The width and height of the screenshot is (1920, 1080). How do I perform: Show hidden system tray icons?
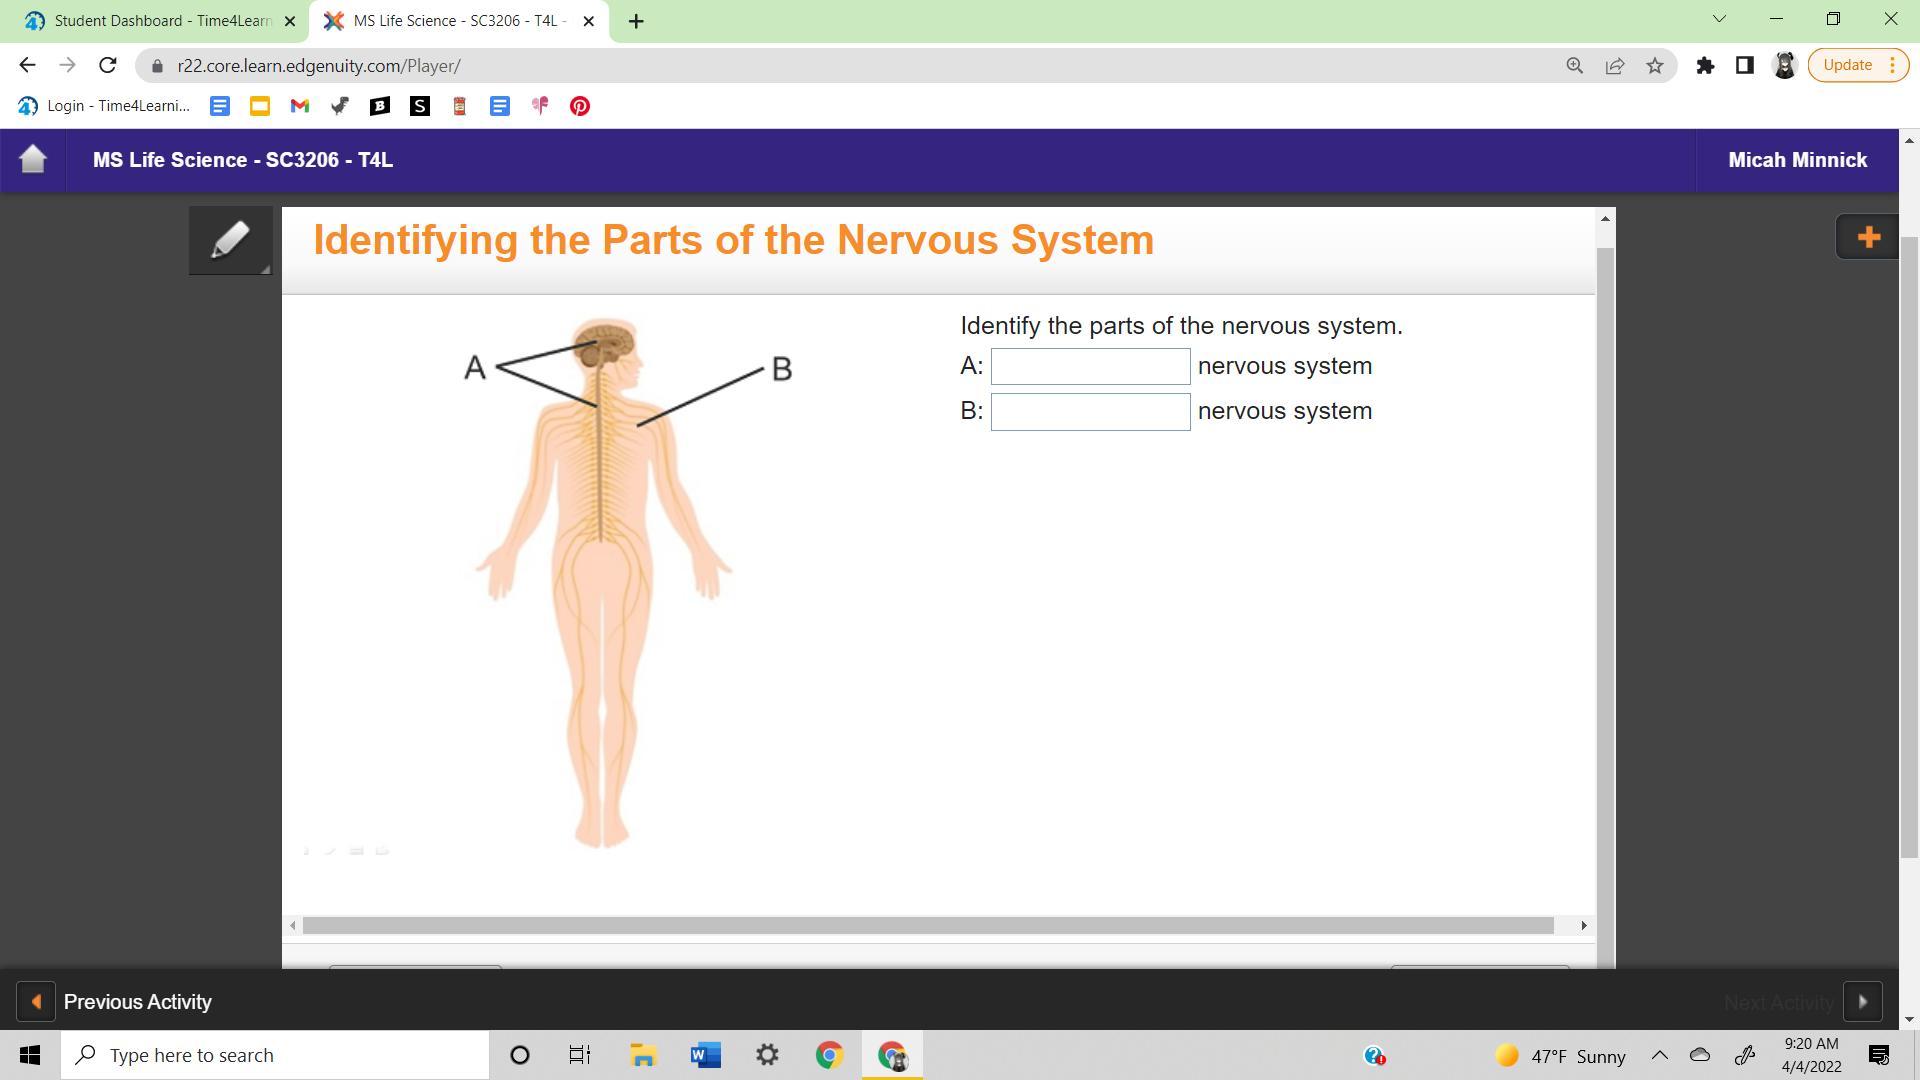pyautogui.click(x=1659, y=1055)
